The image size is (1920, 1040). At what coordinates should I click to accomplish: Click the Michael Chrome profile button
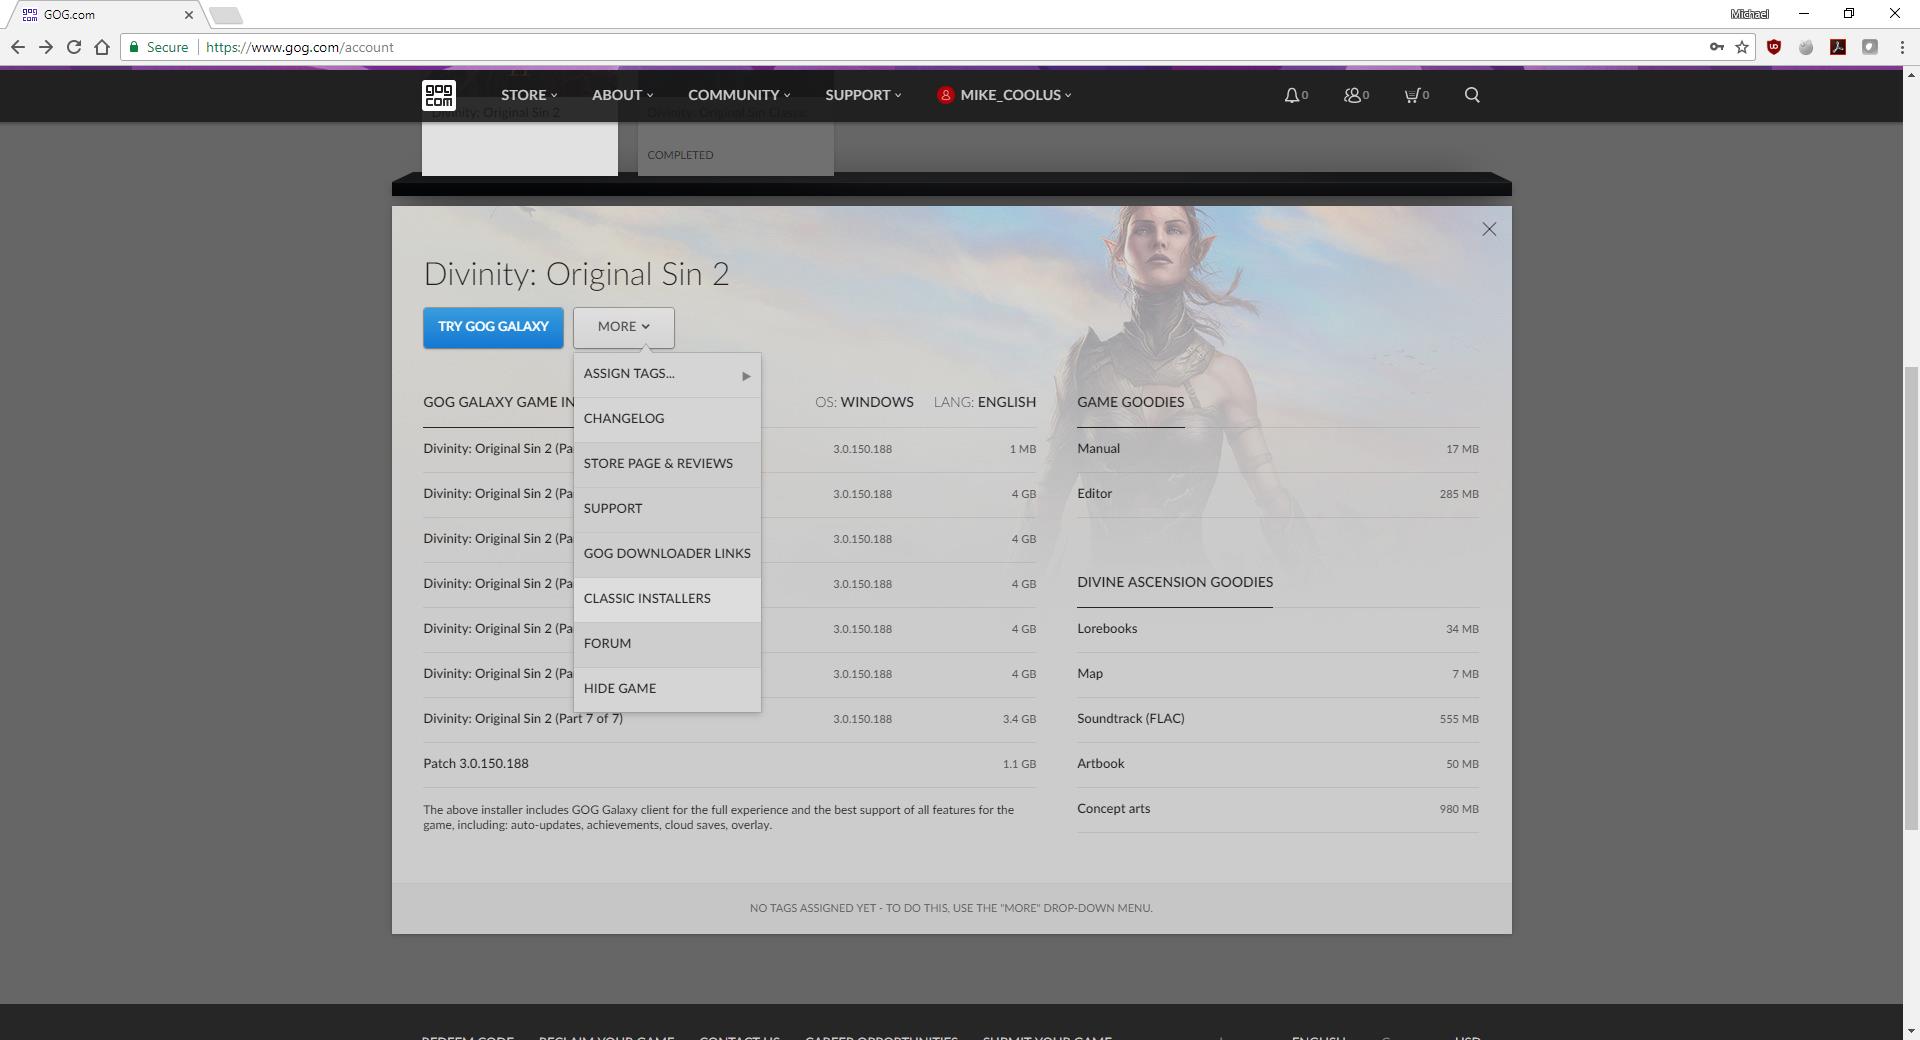pos(1749,14)
